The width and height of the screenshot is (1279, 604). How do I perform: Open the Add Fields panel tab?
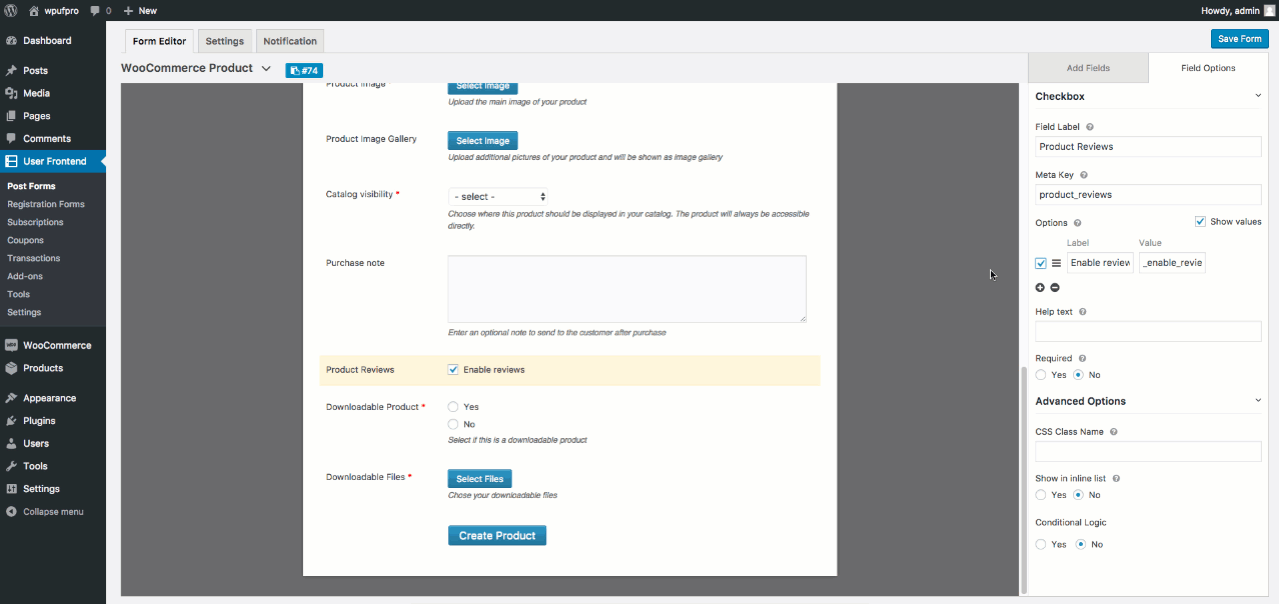[1088, 68]
